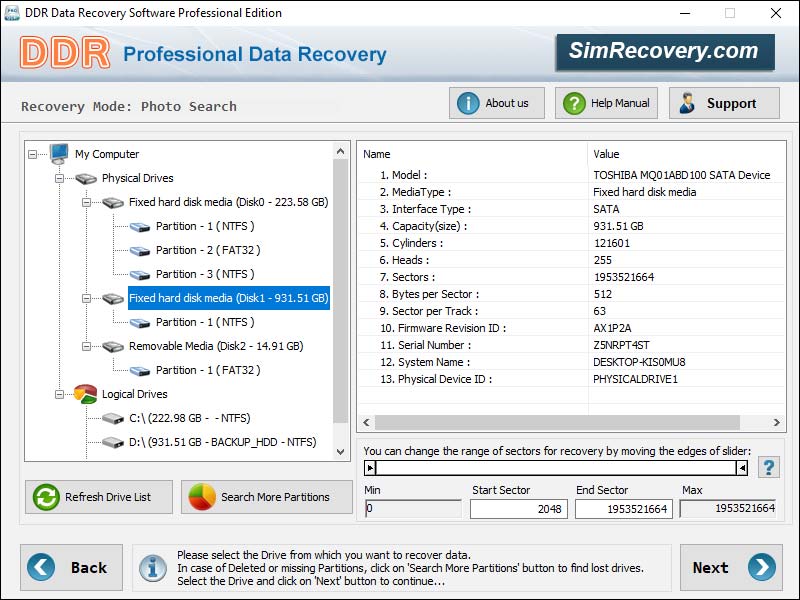Viewport: 800px width, 600px height.
Task: Click the DDR logo in header
Action: 65,53
